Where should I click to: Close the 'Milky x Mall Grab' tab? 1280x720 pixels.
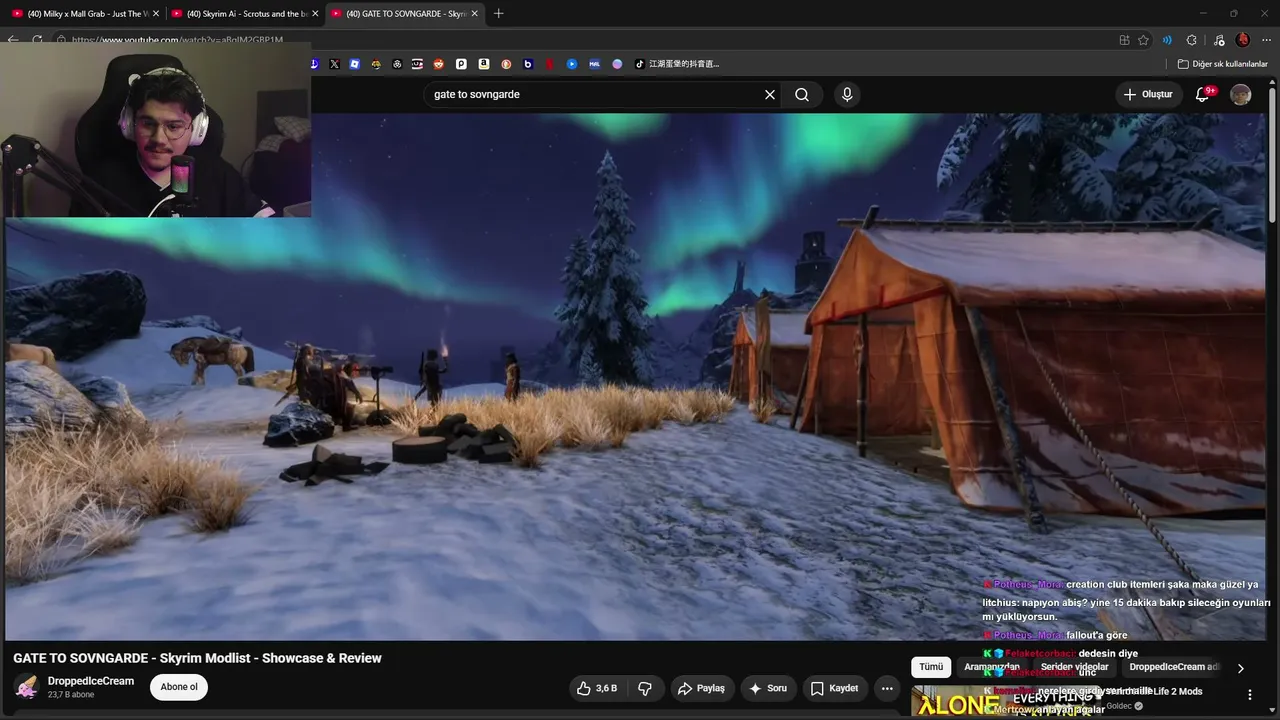point(155,13)
